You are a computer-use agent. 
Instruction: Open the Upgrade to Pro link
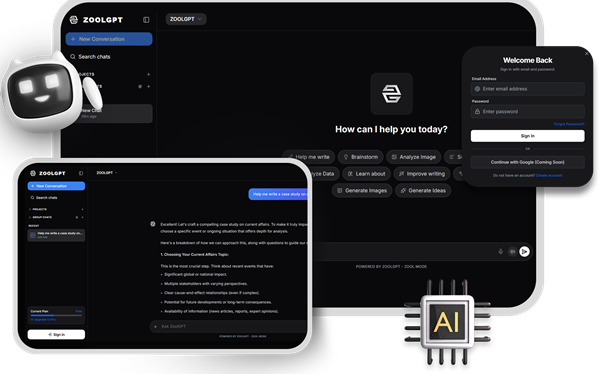click(43, 320)
